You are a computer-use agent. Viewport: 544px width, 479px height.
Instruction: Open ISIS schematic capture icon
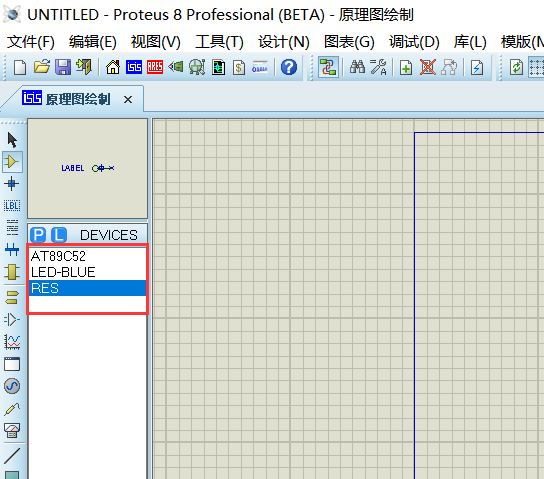(134, 67)
